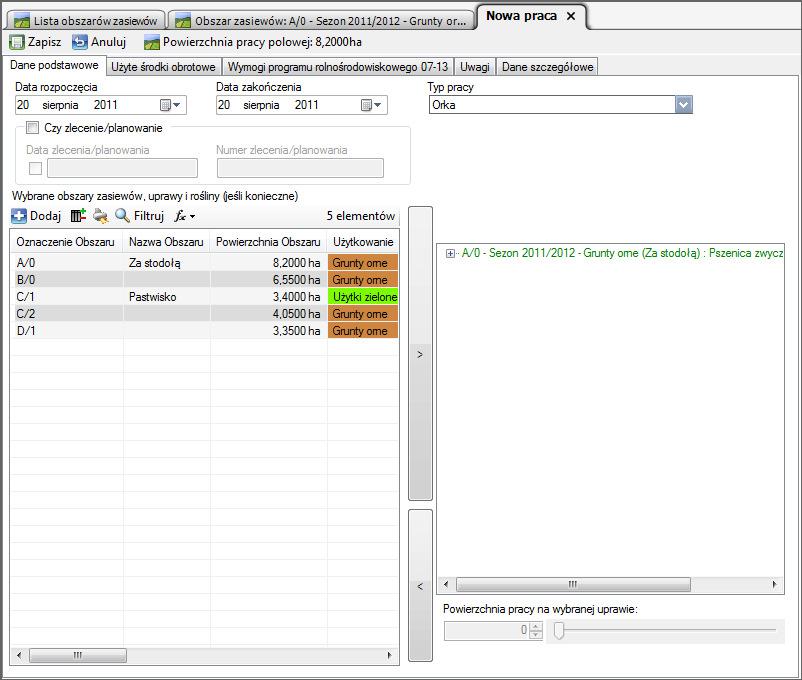Click tree panel scrollbar right arrow
This screenshot has height=680, width=802.
774,584
